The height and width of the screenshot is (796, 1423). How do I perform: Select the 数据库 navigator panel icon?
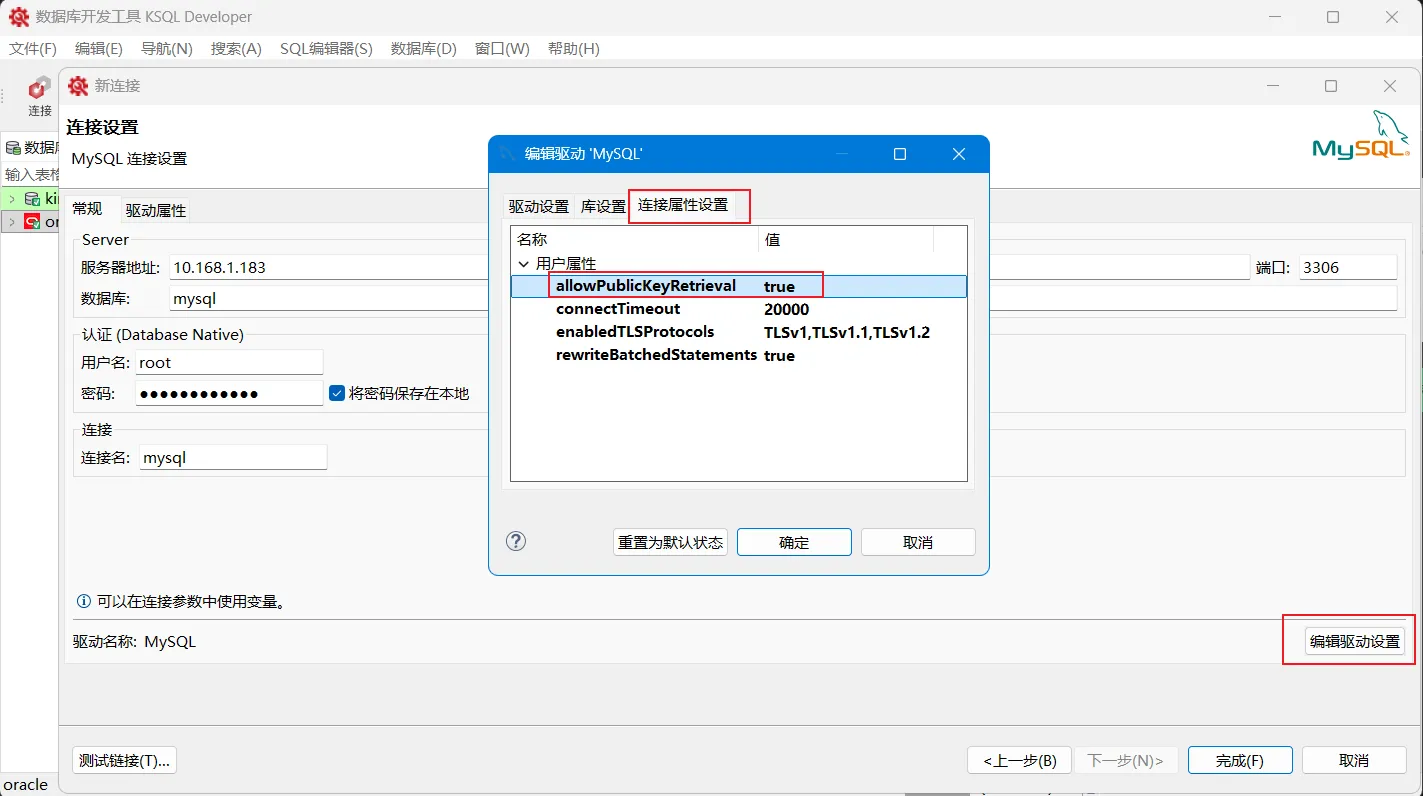click(x=14, y=147)
